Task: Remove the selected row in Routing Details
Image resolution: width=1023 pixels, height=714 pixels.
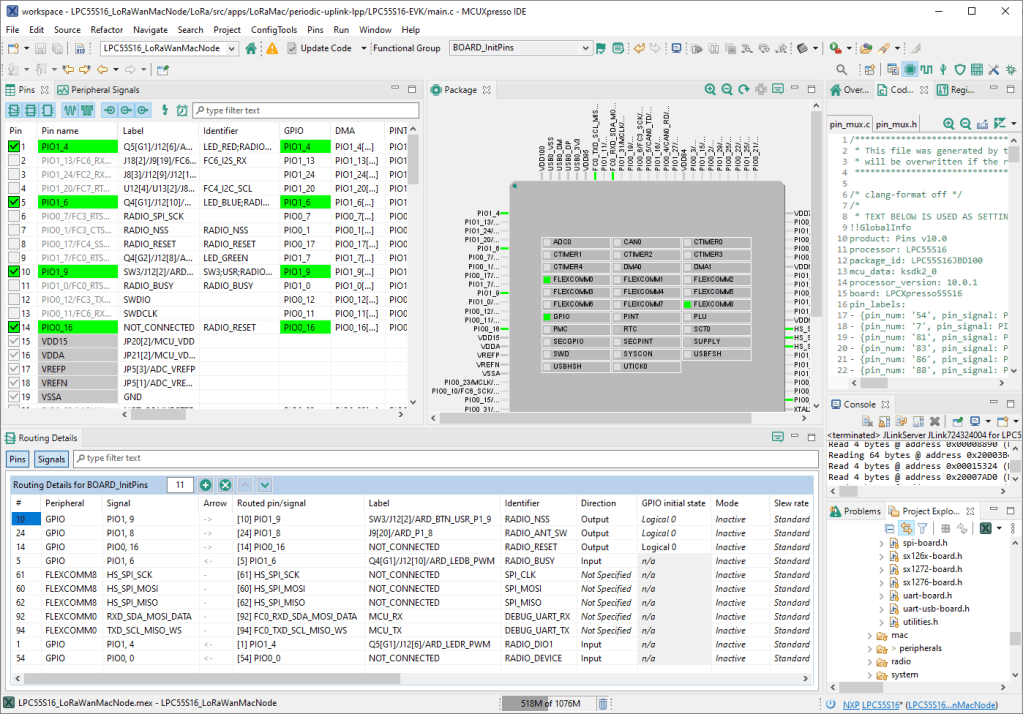Action: pos(225,485)
